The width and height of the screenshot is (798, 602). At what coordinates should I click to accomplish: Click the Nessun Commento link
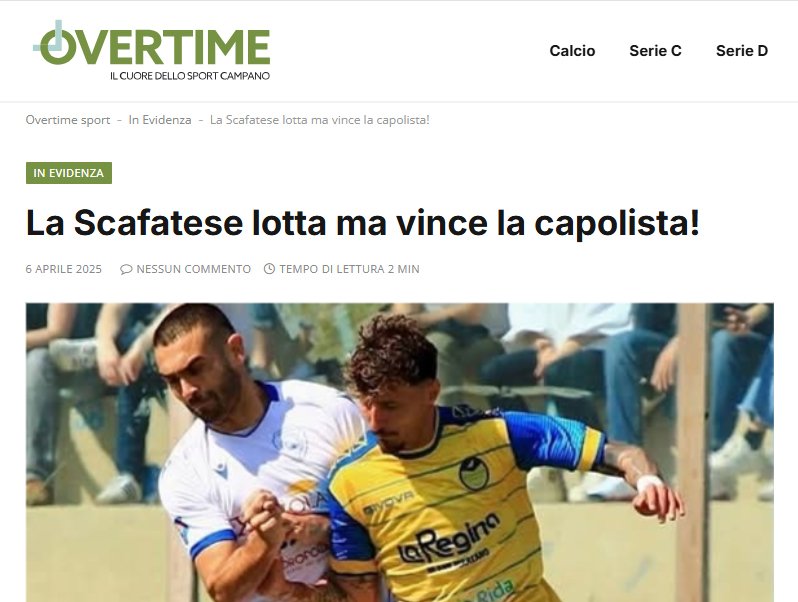click(x=193, y=269)
